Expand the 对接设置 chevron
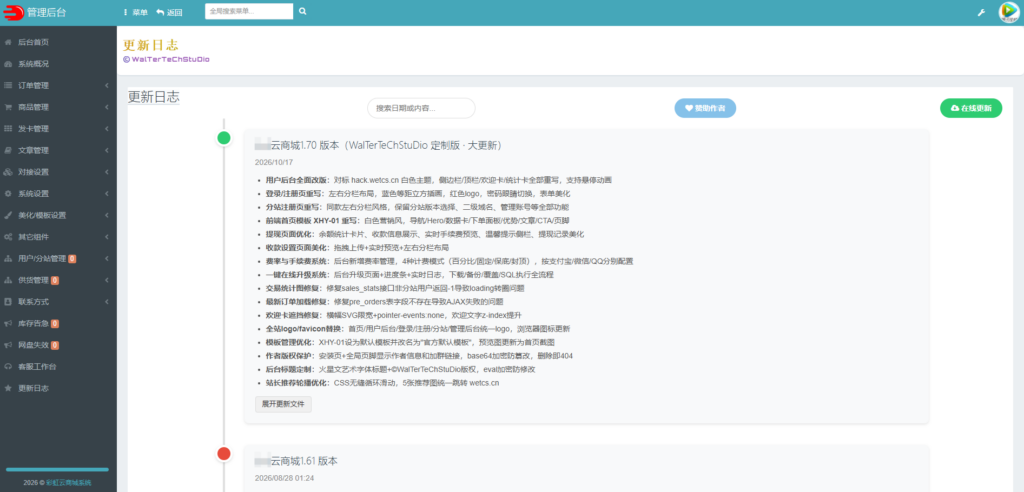The image size is (1024, 492). (106, 172)
